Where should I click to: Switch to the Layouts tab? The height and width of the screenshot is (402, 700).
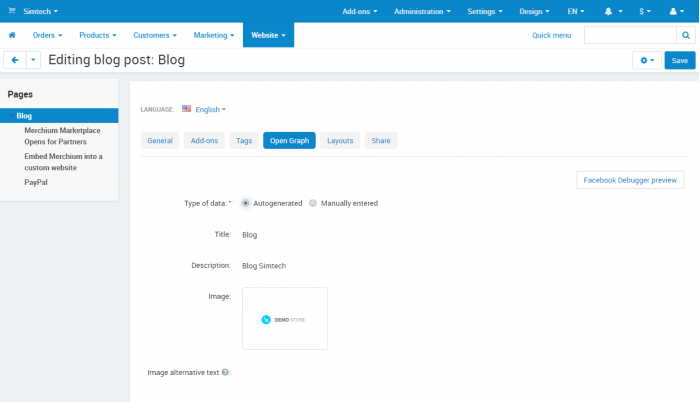(x=340, y=141)
